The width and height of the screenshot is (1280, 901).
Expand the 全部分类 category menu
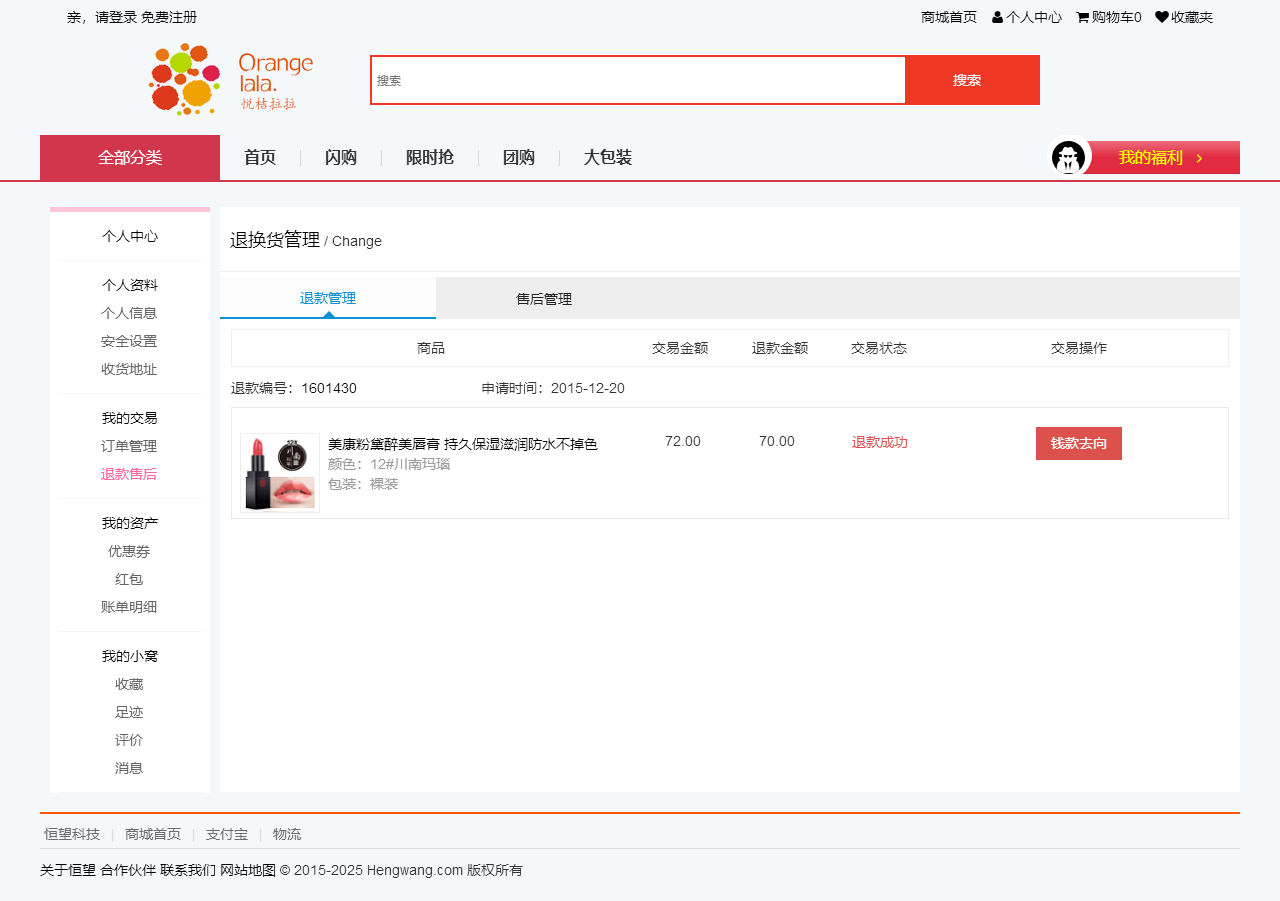tap(130, 158)
